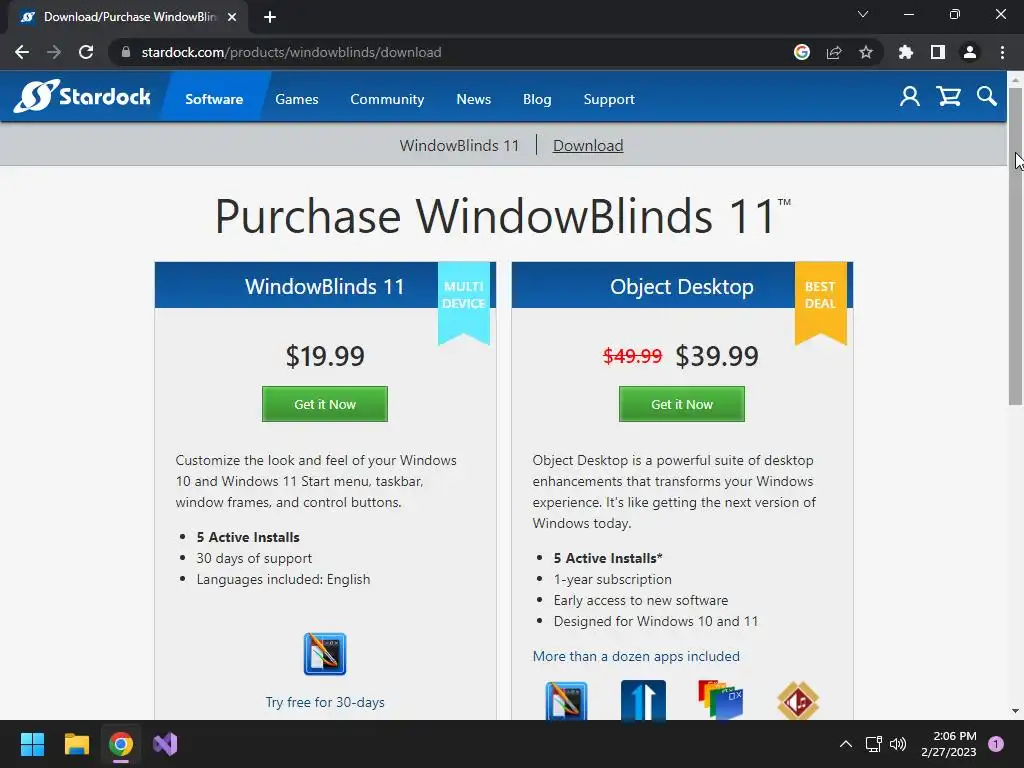
Task: Click the WindowBlinds 11 card header
Action: point(325,285)
